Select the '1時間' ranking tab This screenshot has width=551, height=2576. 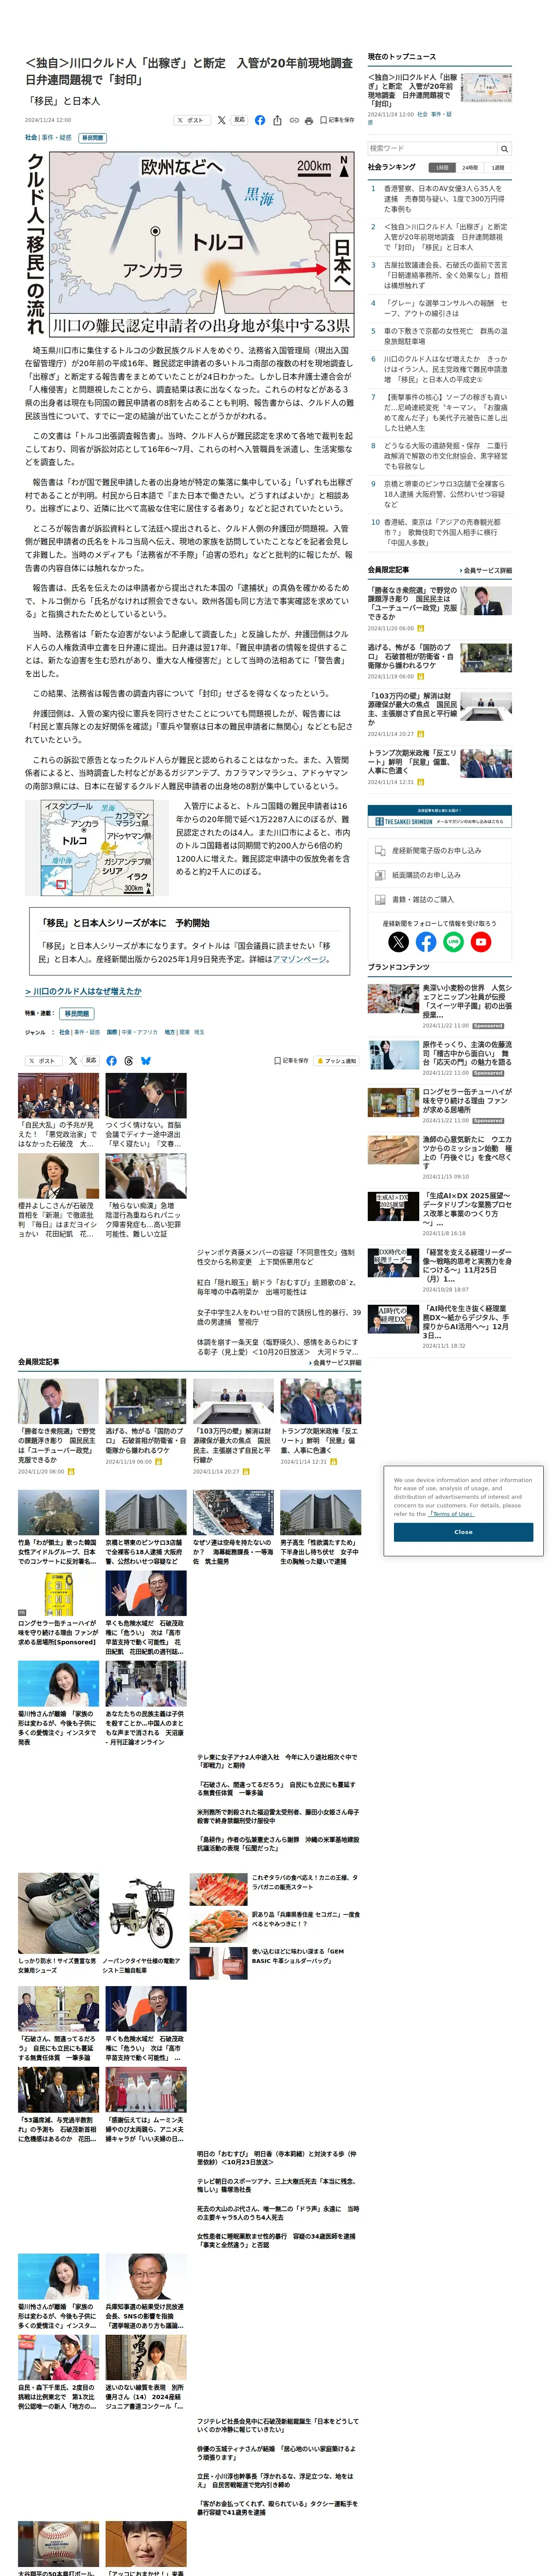[442, 168]
